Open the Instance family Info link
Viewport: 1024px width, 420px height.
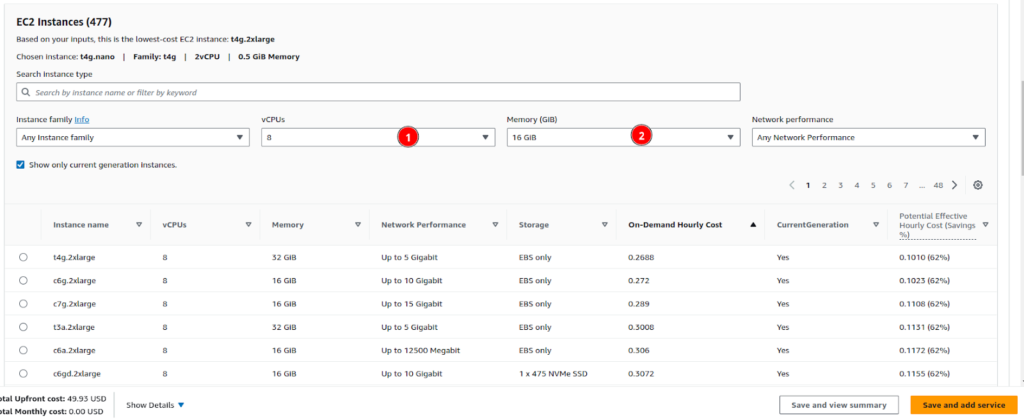coord(82,120)
